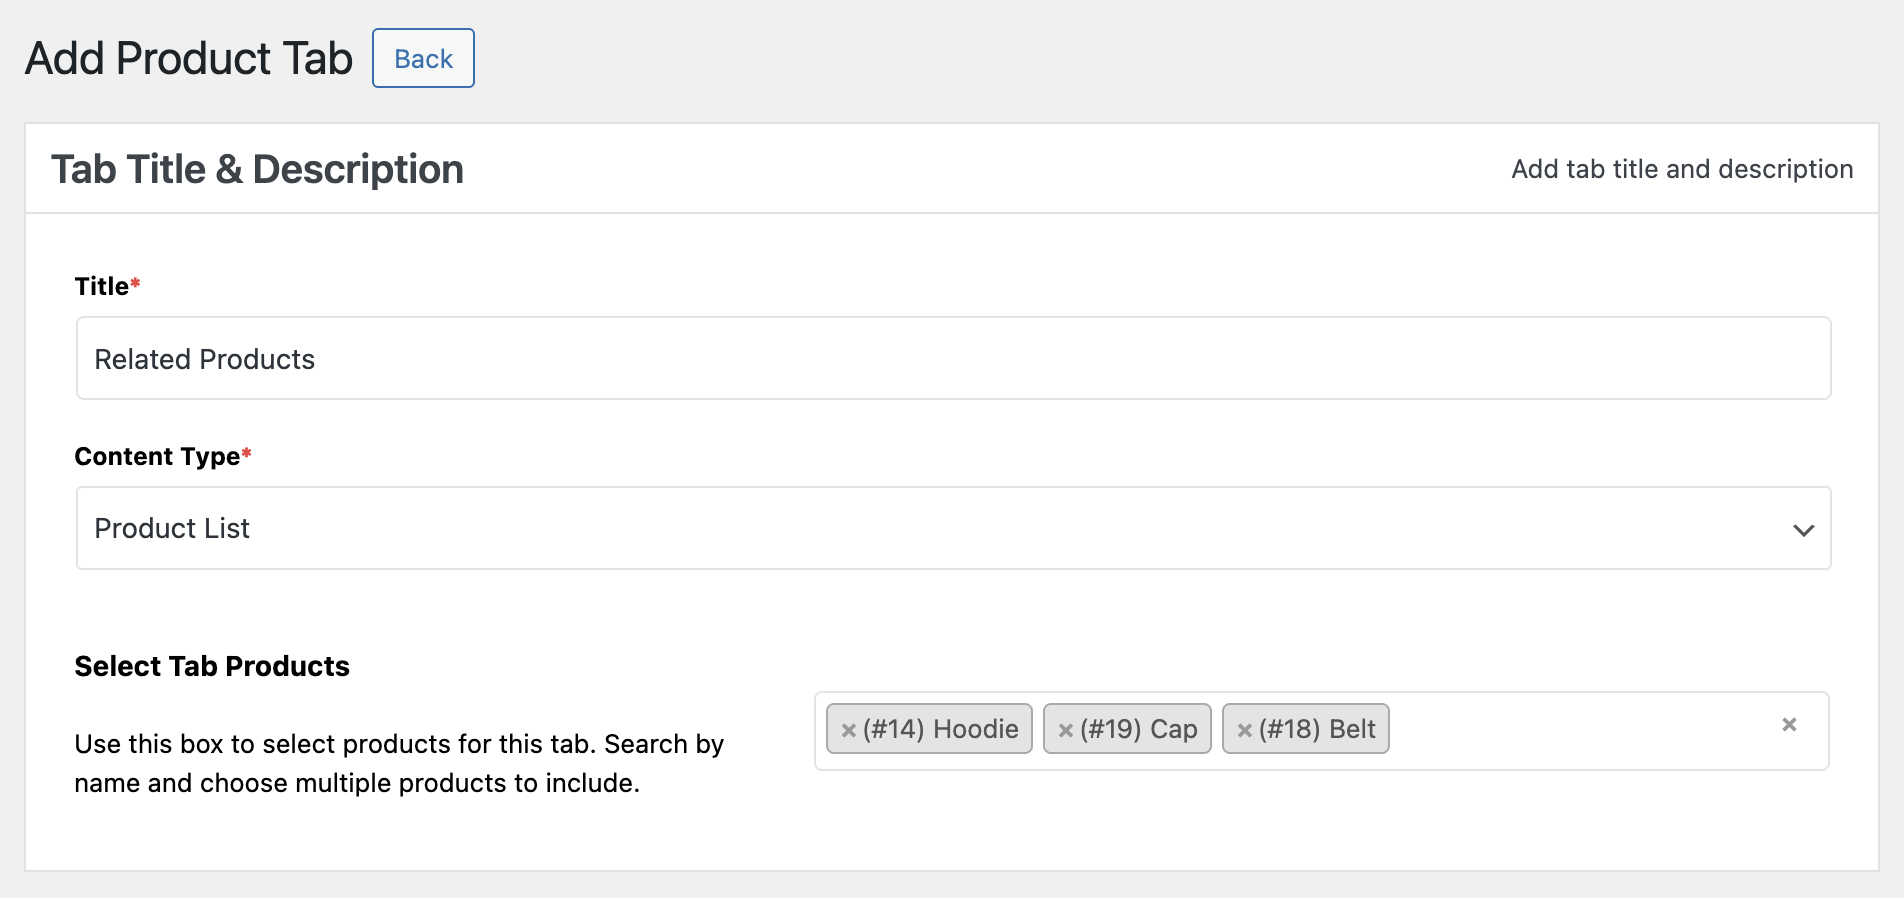The width and height of the screenshot is (1904, 898).
Task: Click the Add Product Tab page heading
Action: pyautogui.click(x=189, y=59)
